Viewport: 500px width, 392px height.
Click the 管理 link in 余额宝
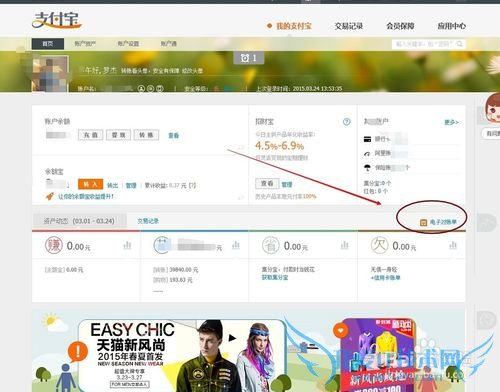tap(131, 185)
